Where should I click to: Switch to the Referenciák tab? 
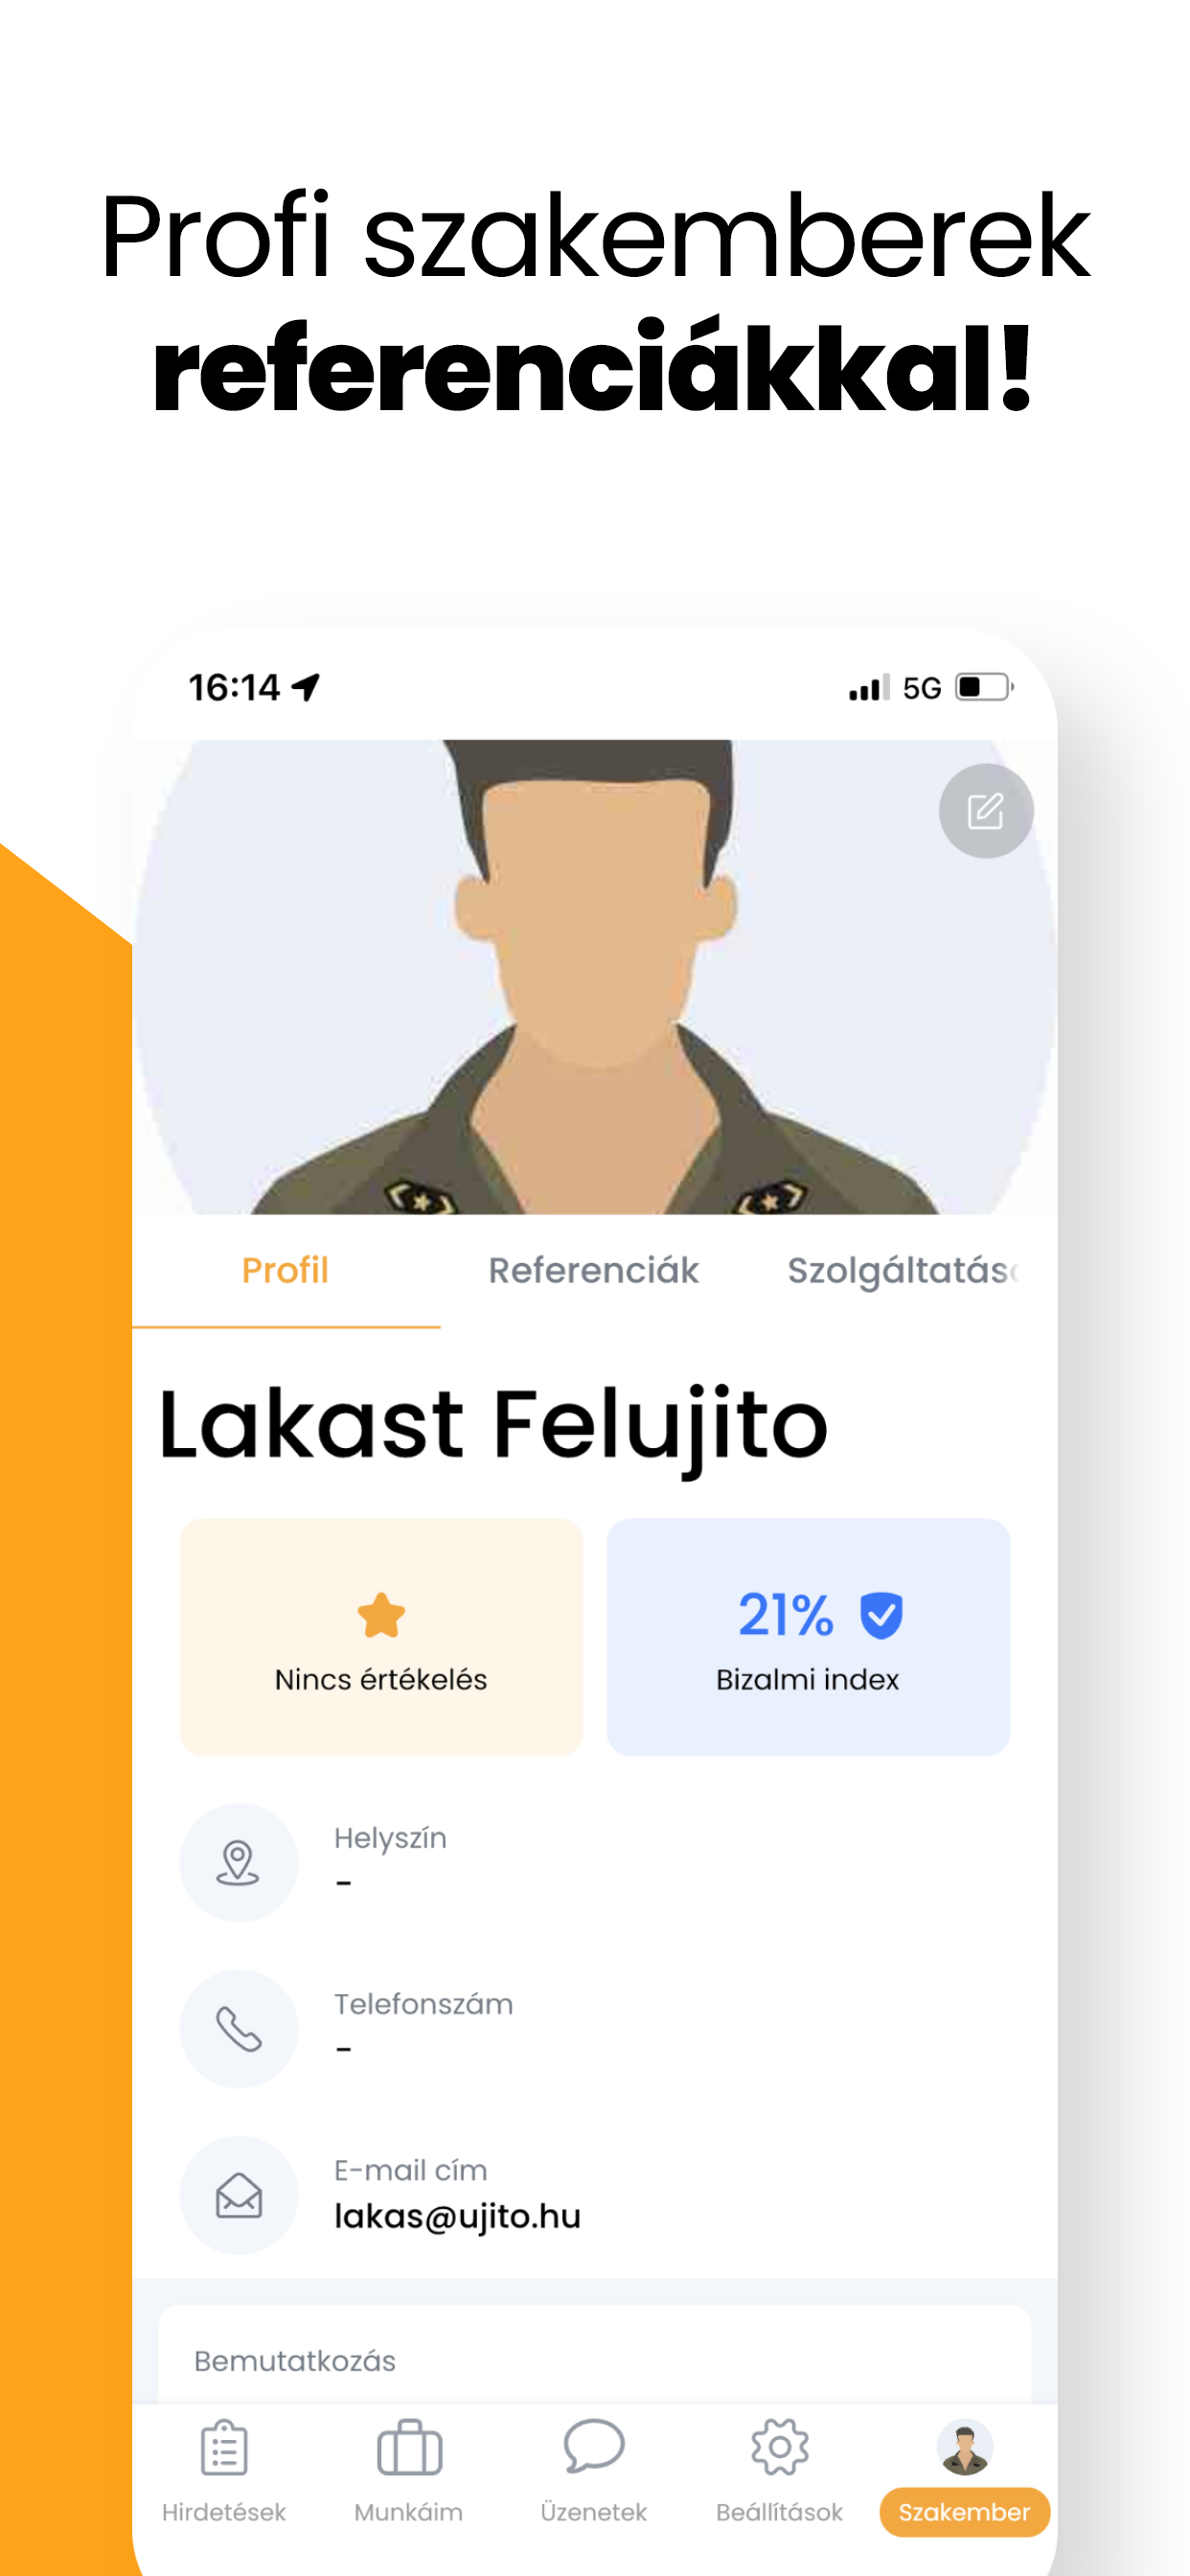593,1271
